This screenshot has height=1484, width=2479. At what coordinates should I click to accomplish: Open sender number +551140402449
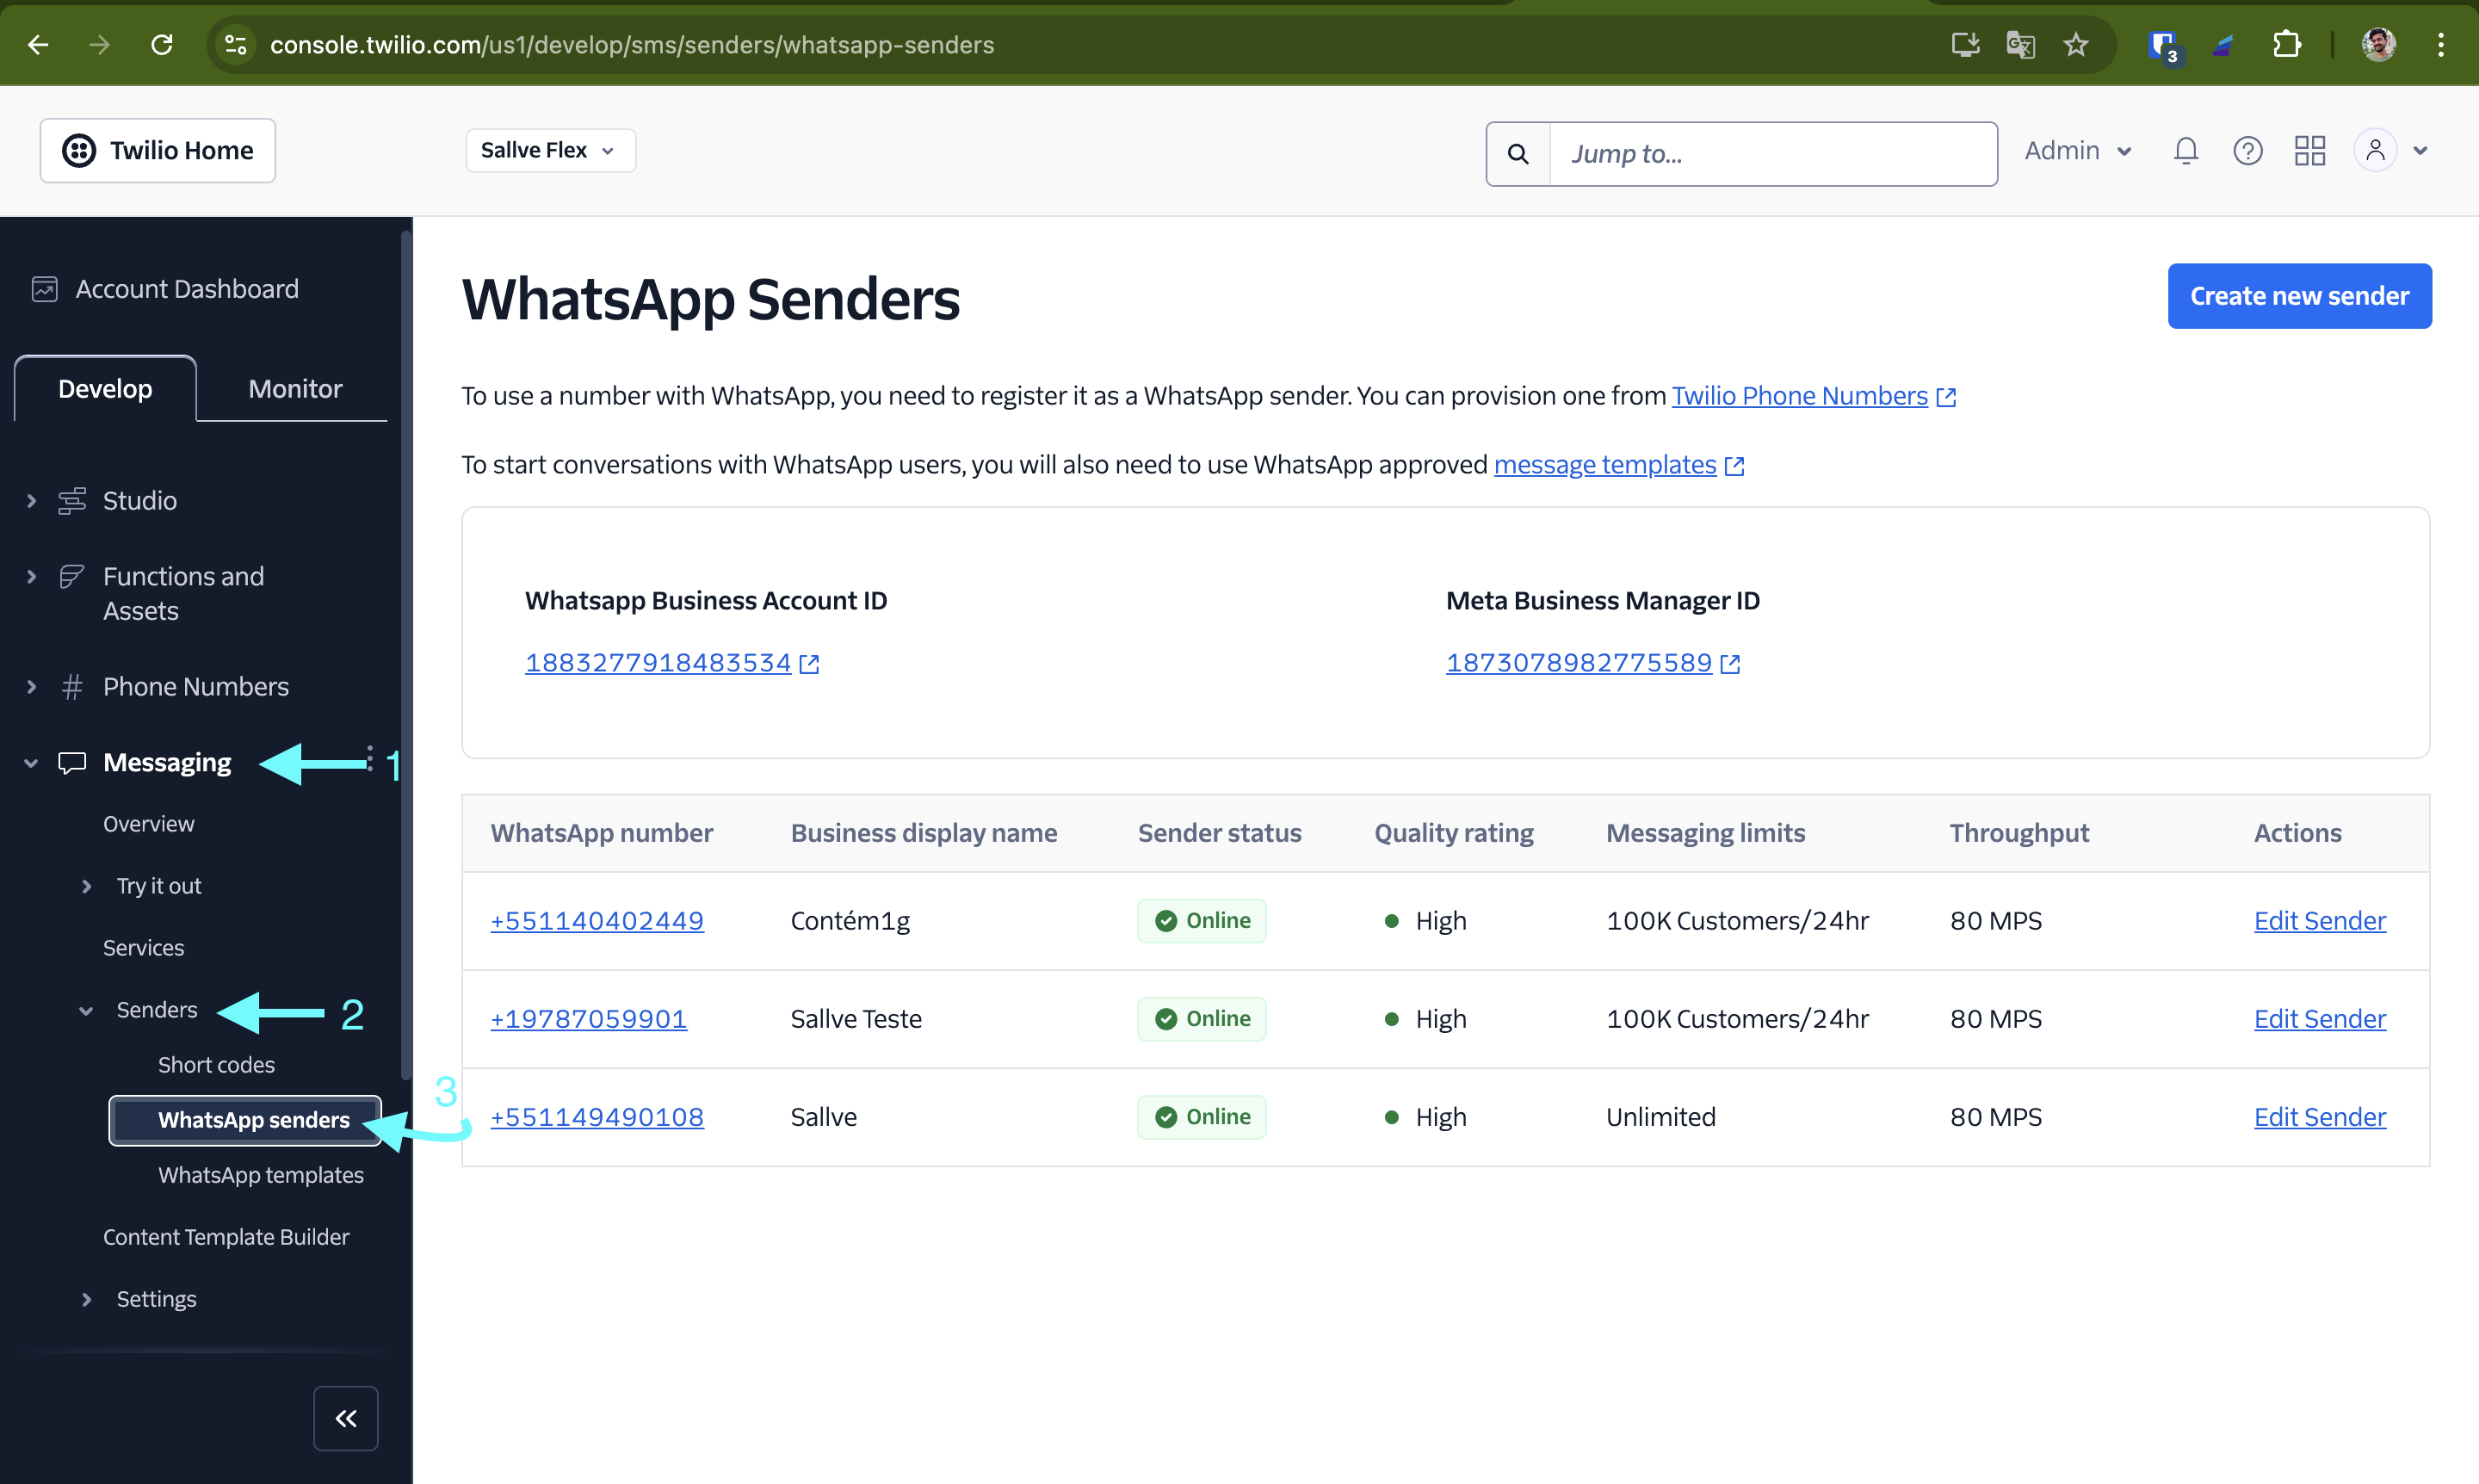(597, 921)
